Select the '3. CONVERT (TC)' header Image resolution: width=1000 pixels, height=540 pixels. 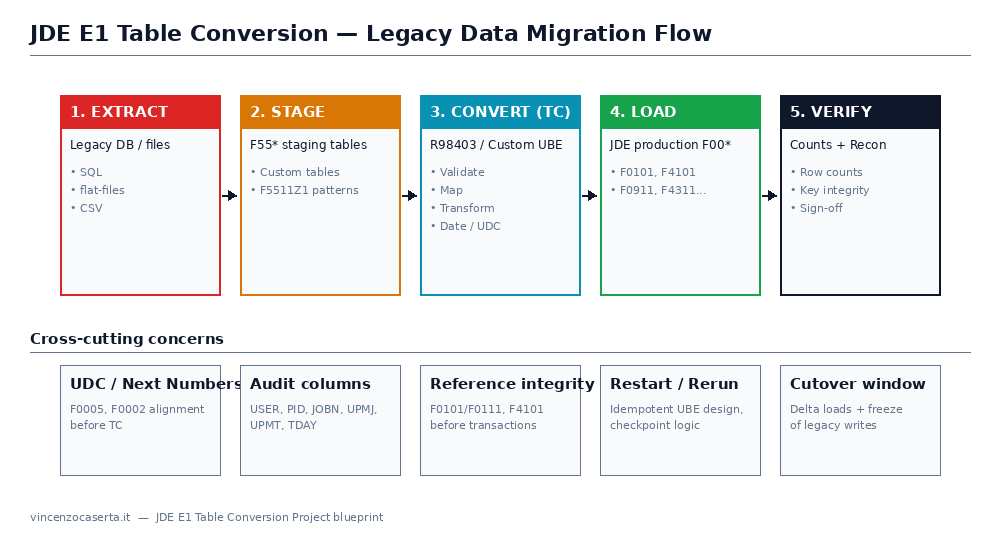(x=500, y=112)
